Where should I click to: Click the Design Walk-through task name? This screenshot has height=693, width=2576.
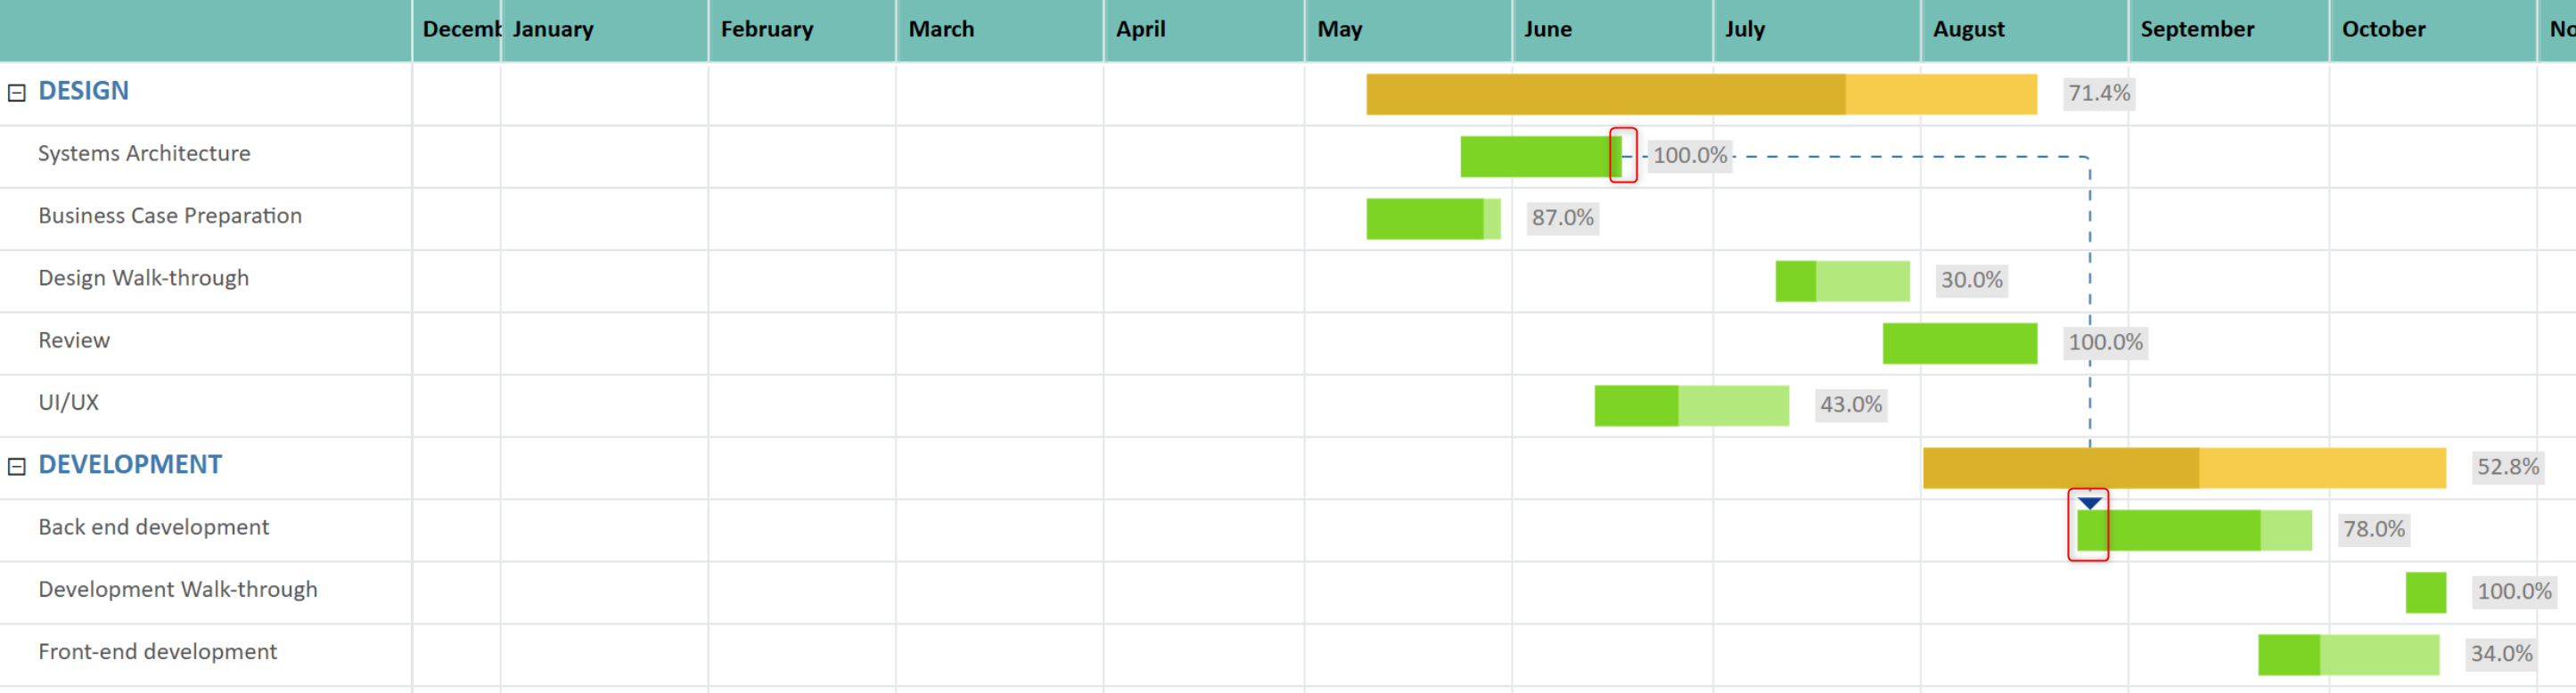coord(143,278)
